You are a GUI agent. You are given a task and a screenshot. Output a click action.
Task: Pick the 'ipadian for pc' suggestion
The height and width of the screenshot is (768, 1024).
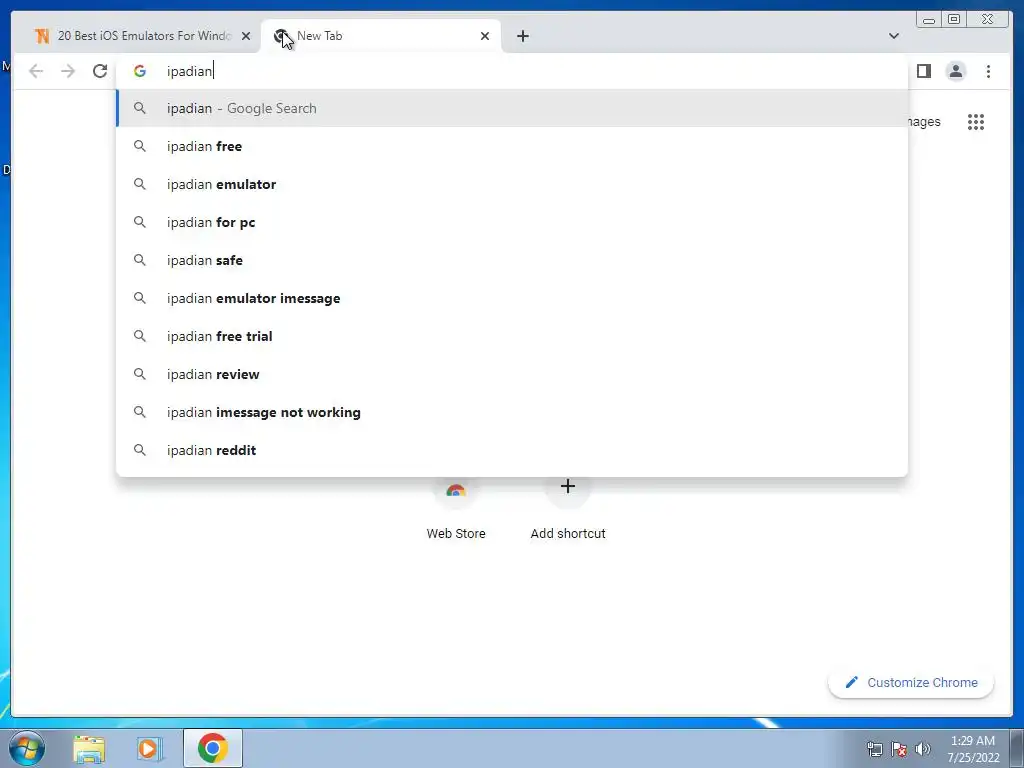[x=512, y=222]
